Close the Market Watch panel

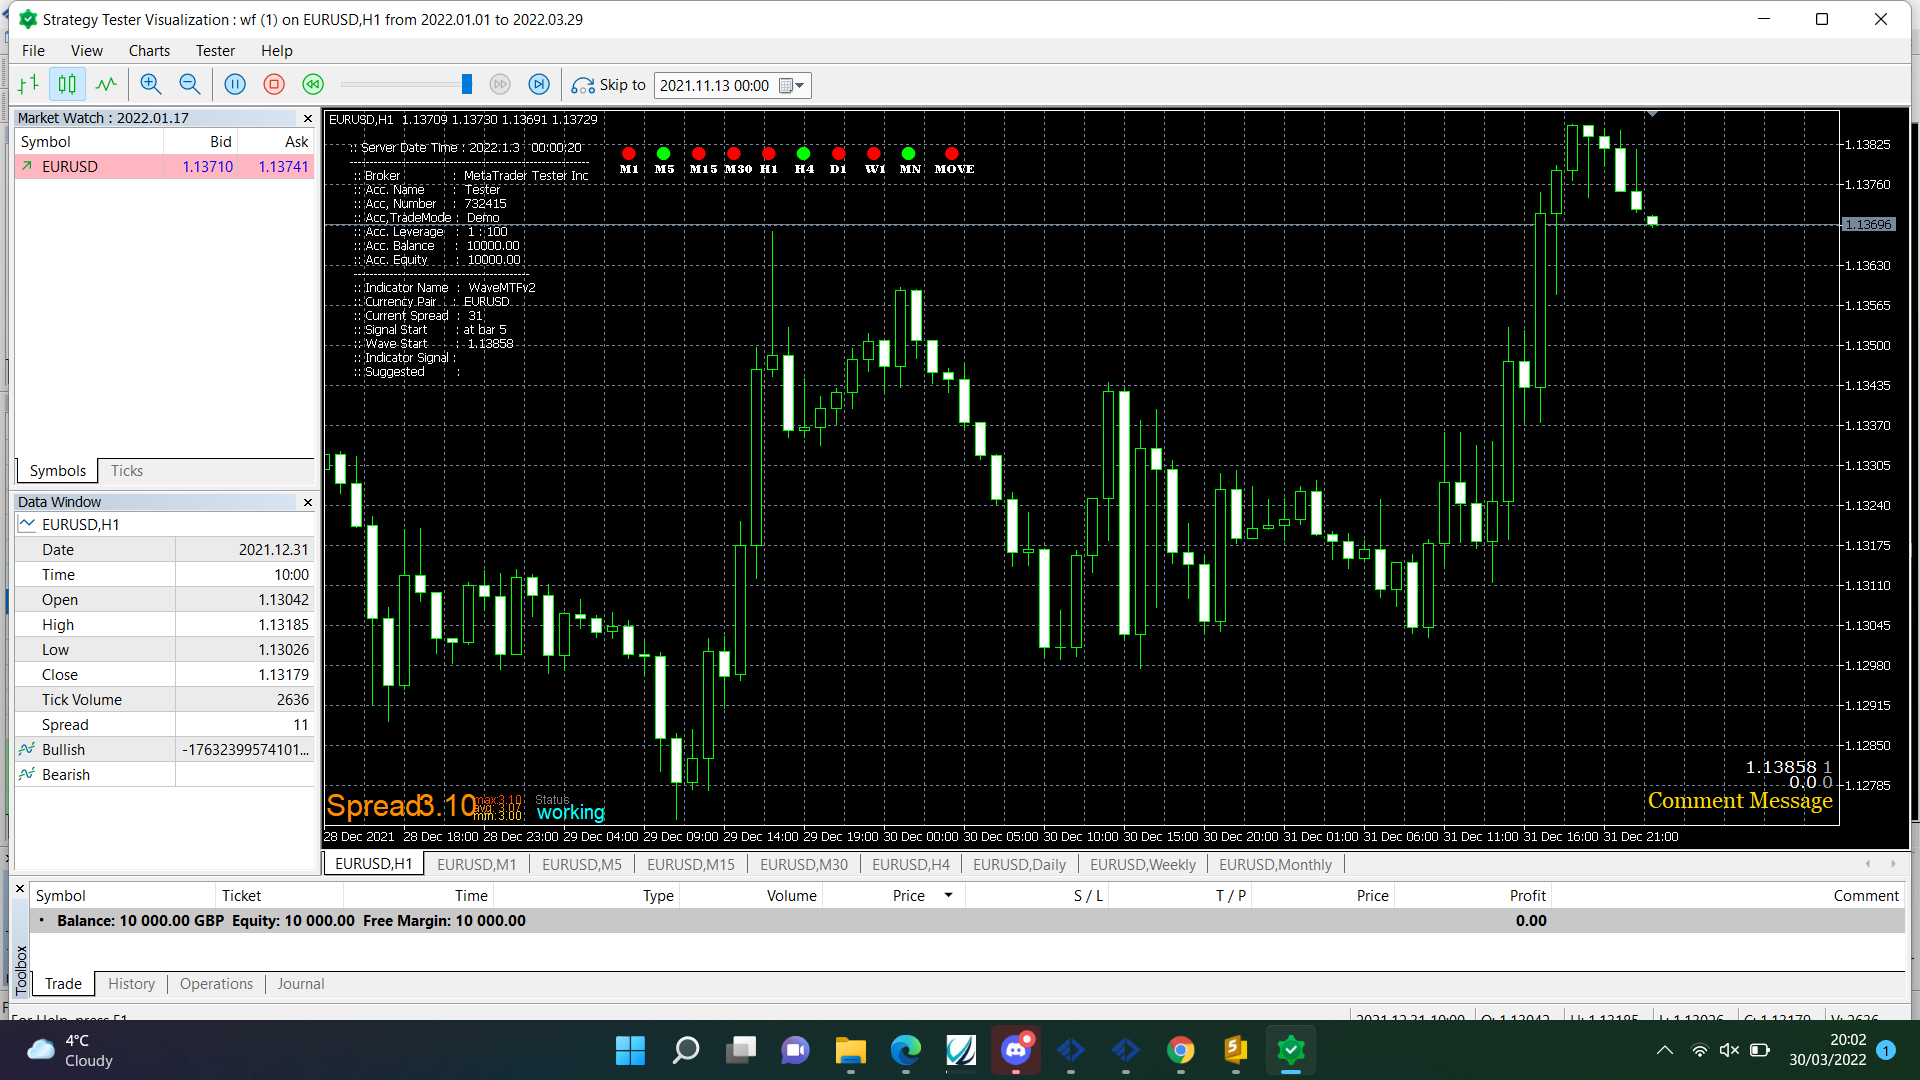[308, 118]
